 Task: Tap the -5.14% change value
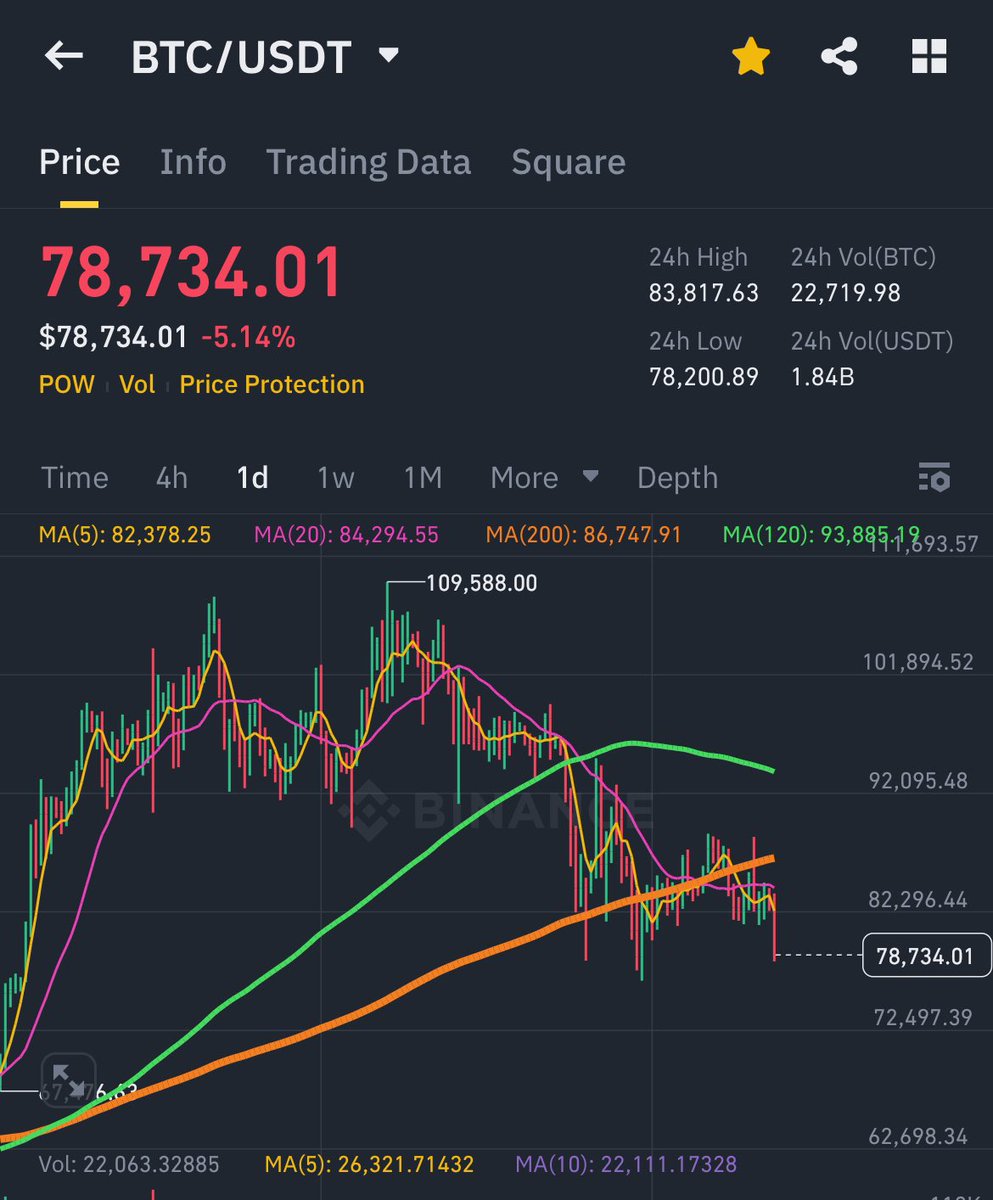tap(248, 337)
